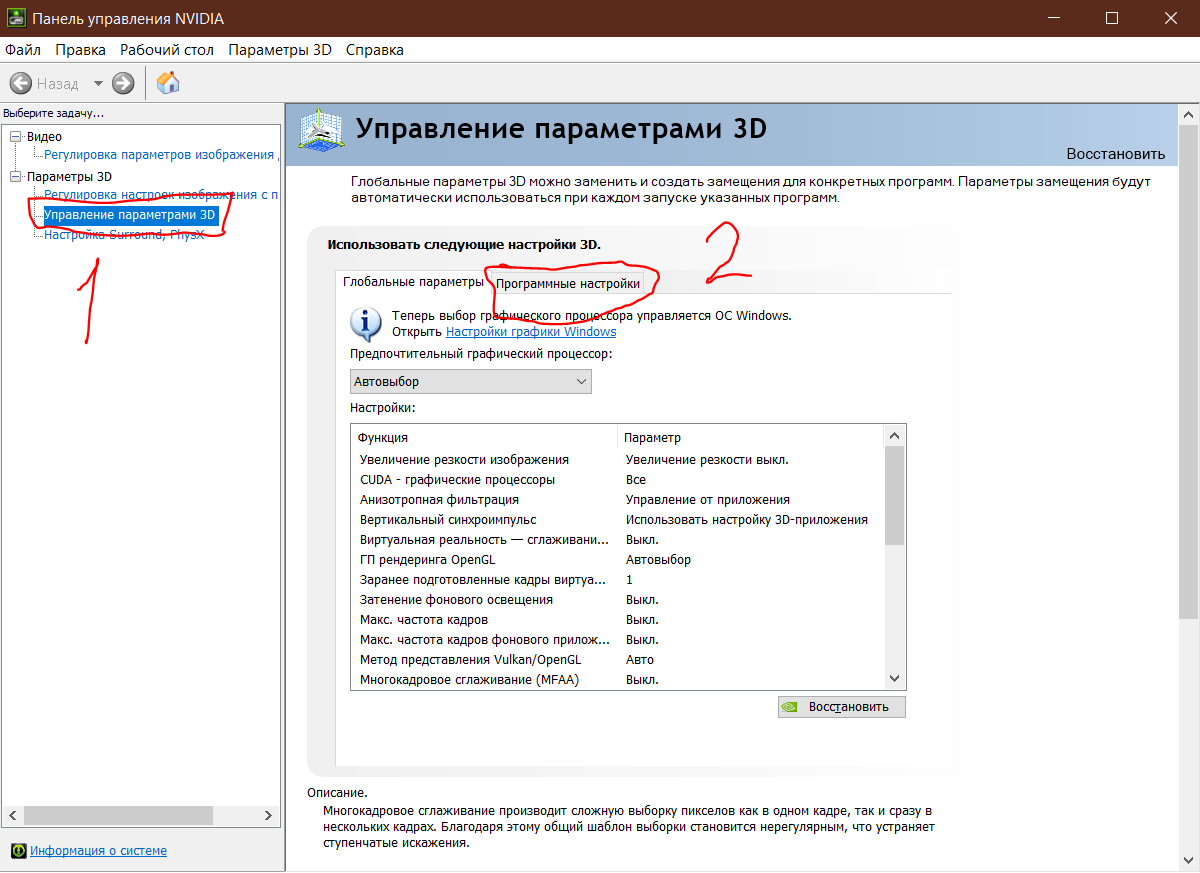Select the Глобальные параметры tab
Screen dimensions: 1200x873
click(x=413, y=282)
